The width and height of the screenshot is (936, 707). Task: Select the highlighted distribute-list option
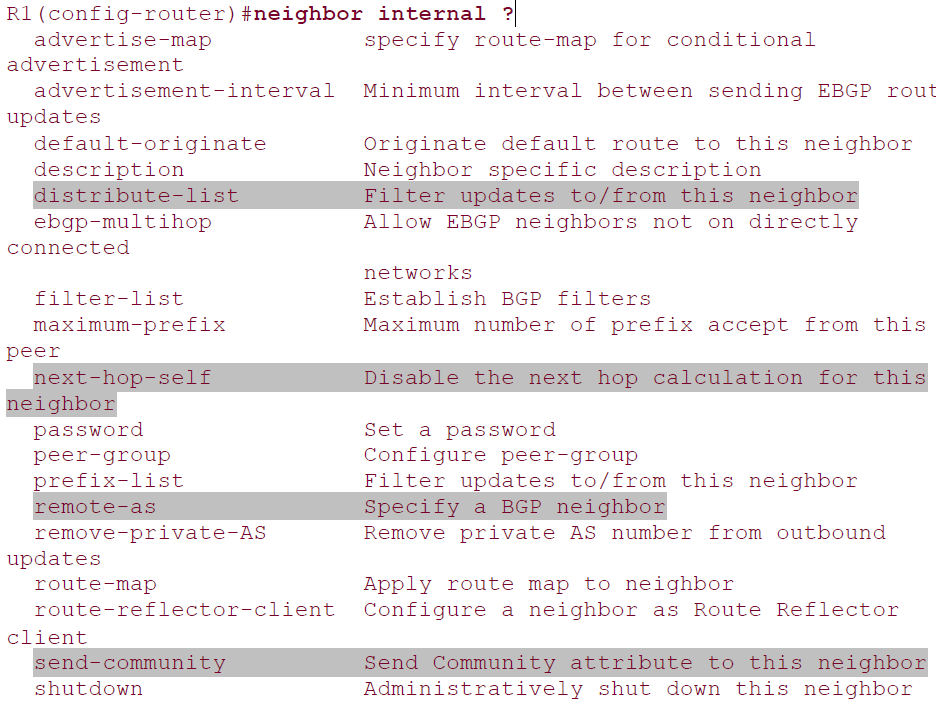click(x=136, y=196)
